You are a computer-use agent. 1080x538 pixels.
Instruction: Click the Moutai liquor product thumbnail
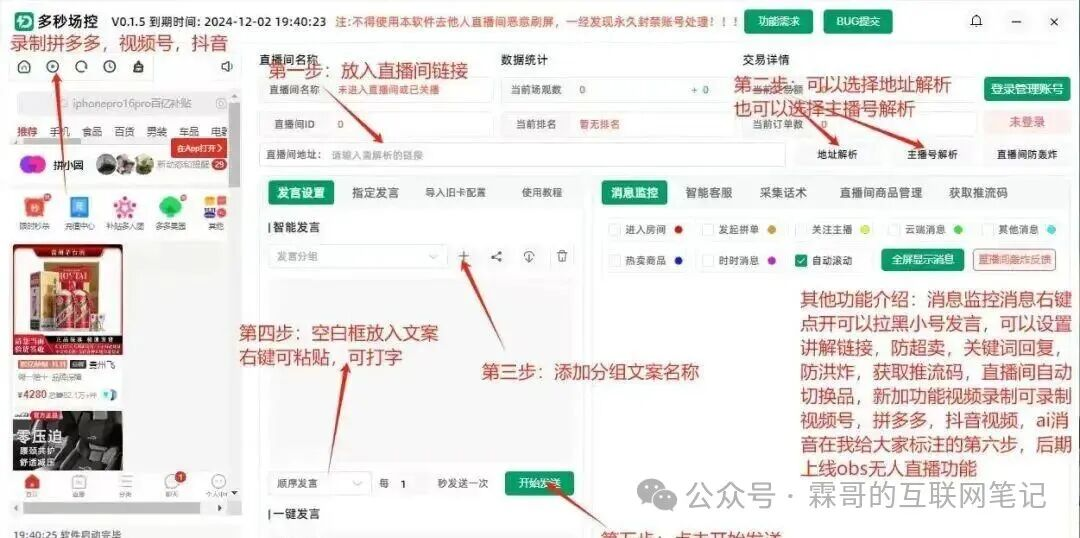pos(68,300)
